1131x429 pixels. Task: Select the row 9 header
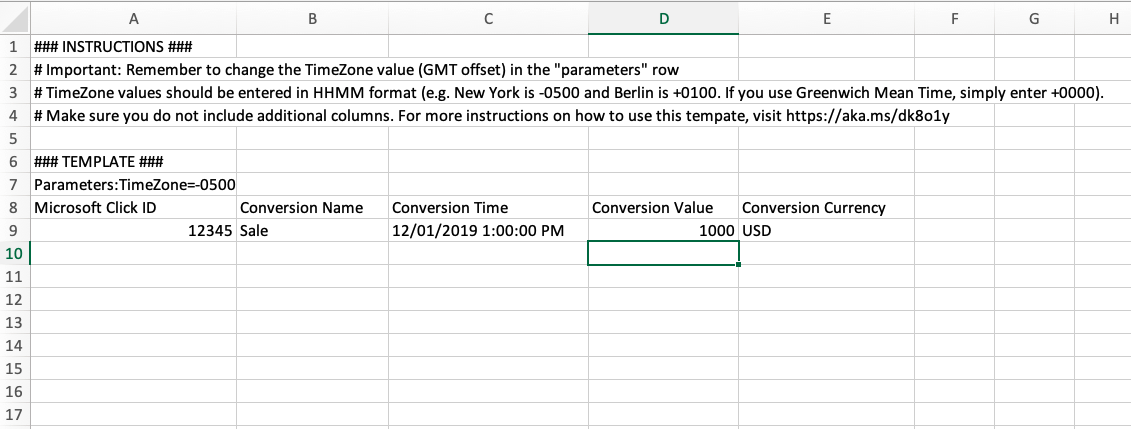pos(15,230)
